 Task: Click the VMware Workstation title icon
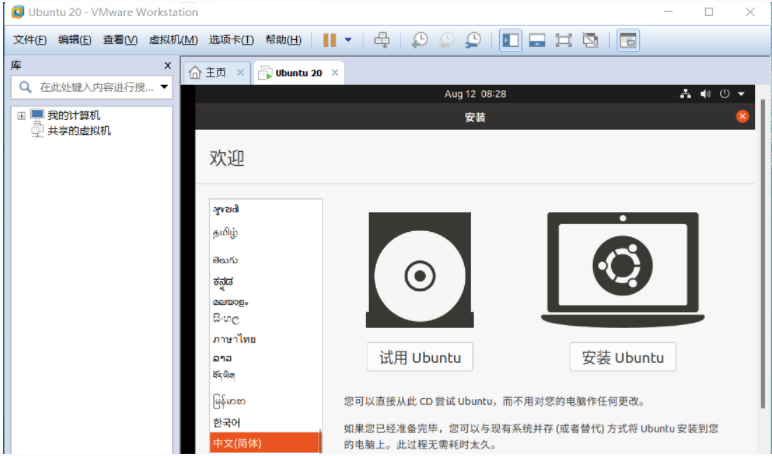click(18, 12)
